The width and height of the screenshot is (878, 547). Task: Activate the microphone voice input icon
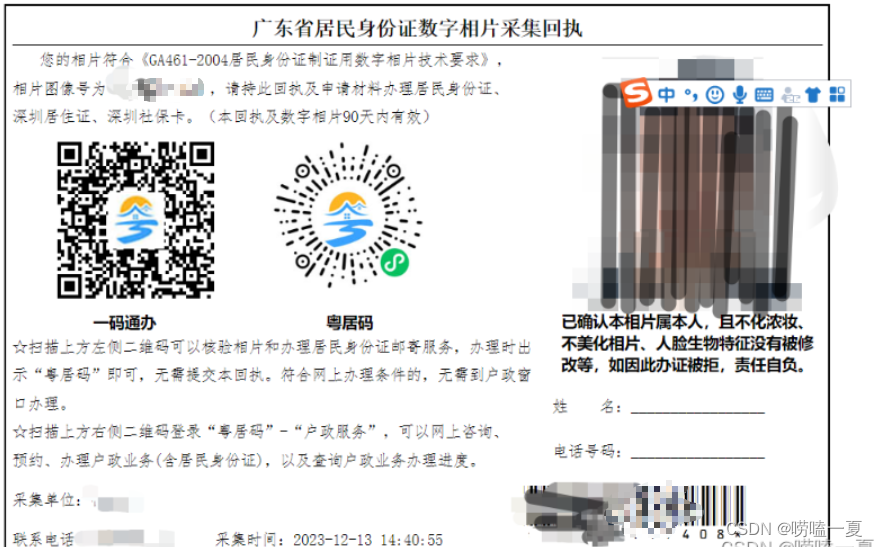click(740, 95)
